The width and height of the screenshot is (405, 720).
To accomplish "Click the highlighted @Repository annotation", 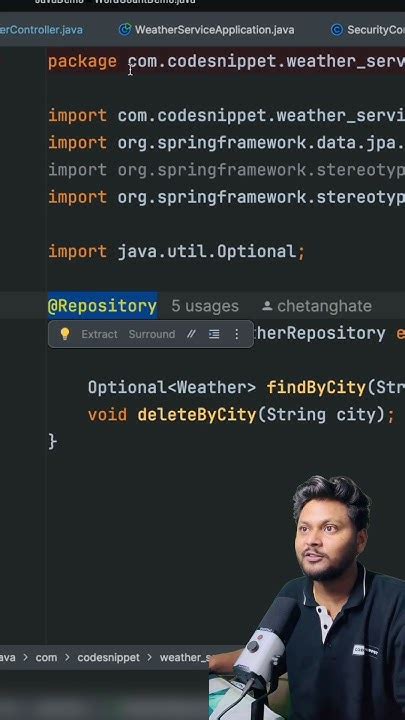I will click(x=102, y=306).
